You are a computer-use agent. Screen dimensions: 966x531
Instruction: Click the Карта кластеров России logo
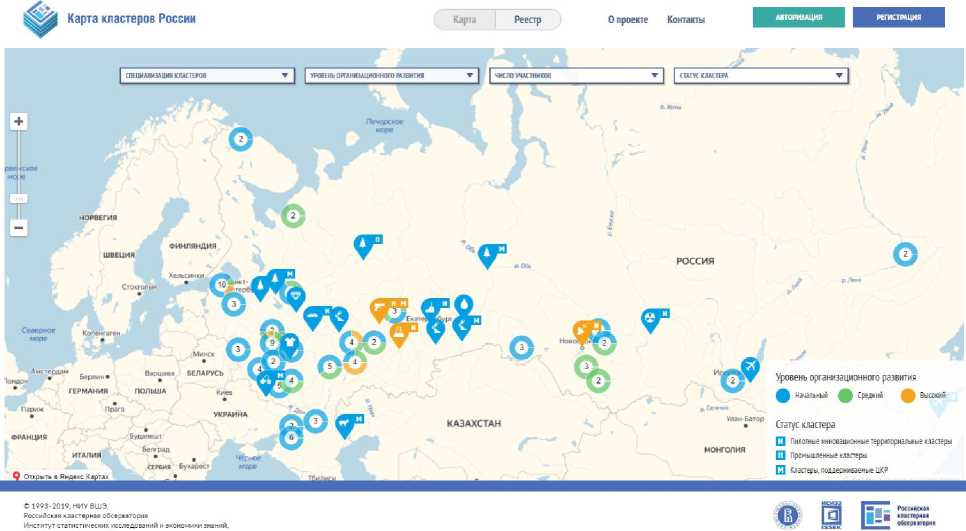pyautogui.click(x=110, y=19)
